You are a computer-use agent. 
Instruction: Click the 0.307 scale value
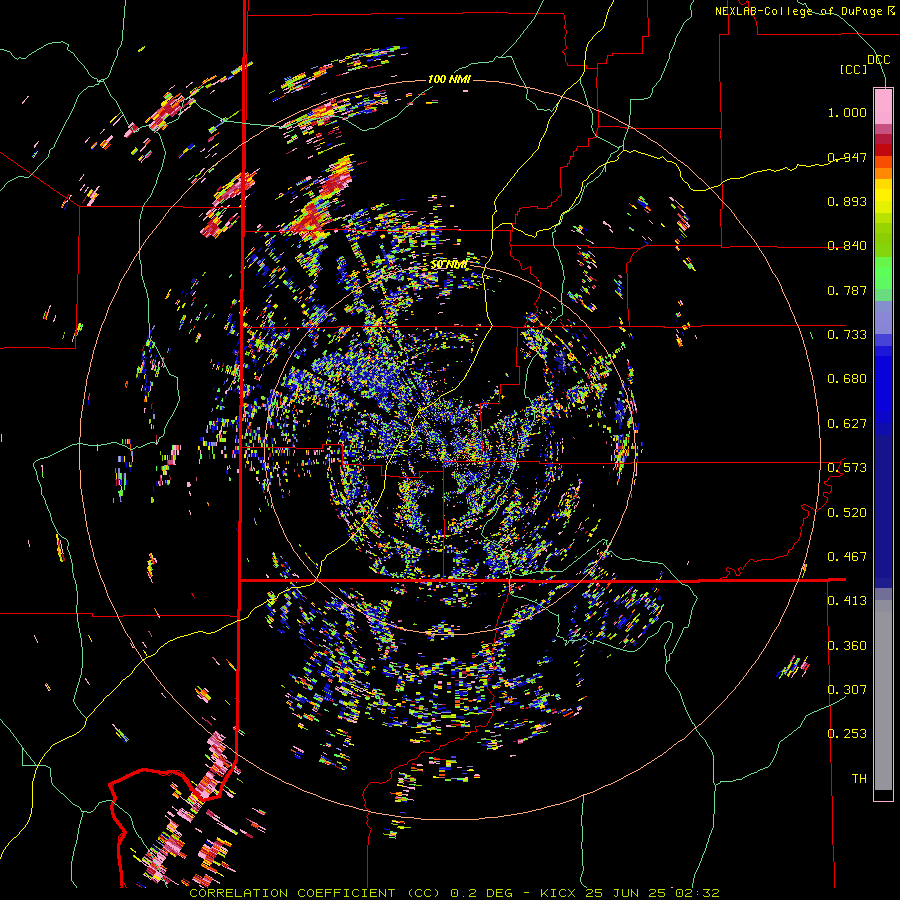coord(847,689)
